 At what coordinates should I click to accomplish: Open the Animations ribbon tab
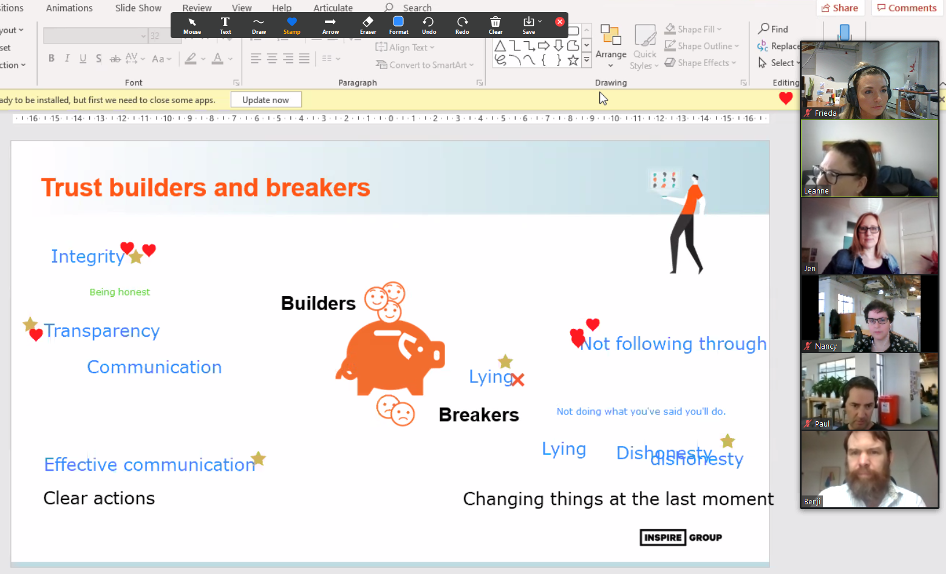pos(69,8)
